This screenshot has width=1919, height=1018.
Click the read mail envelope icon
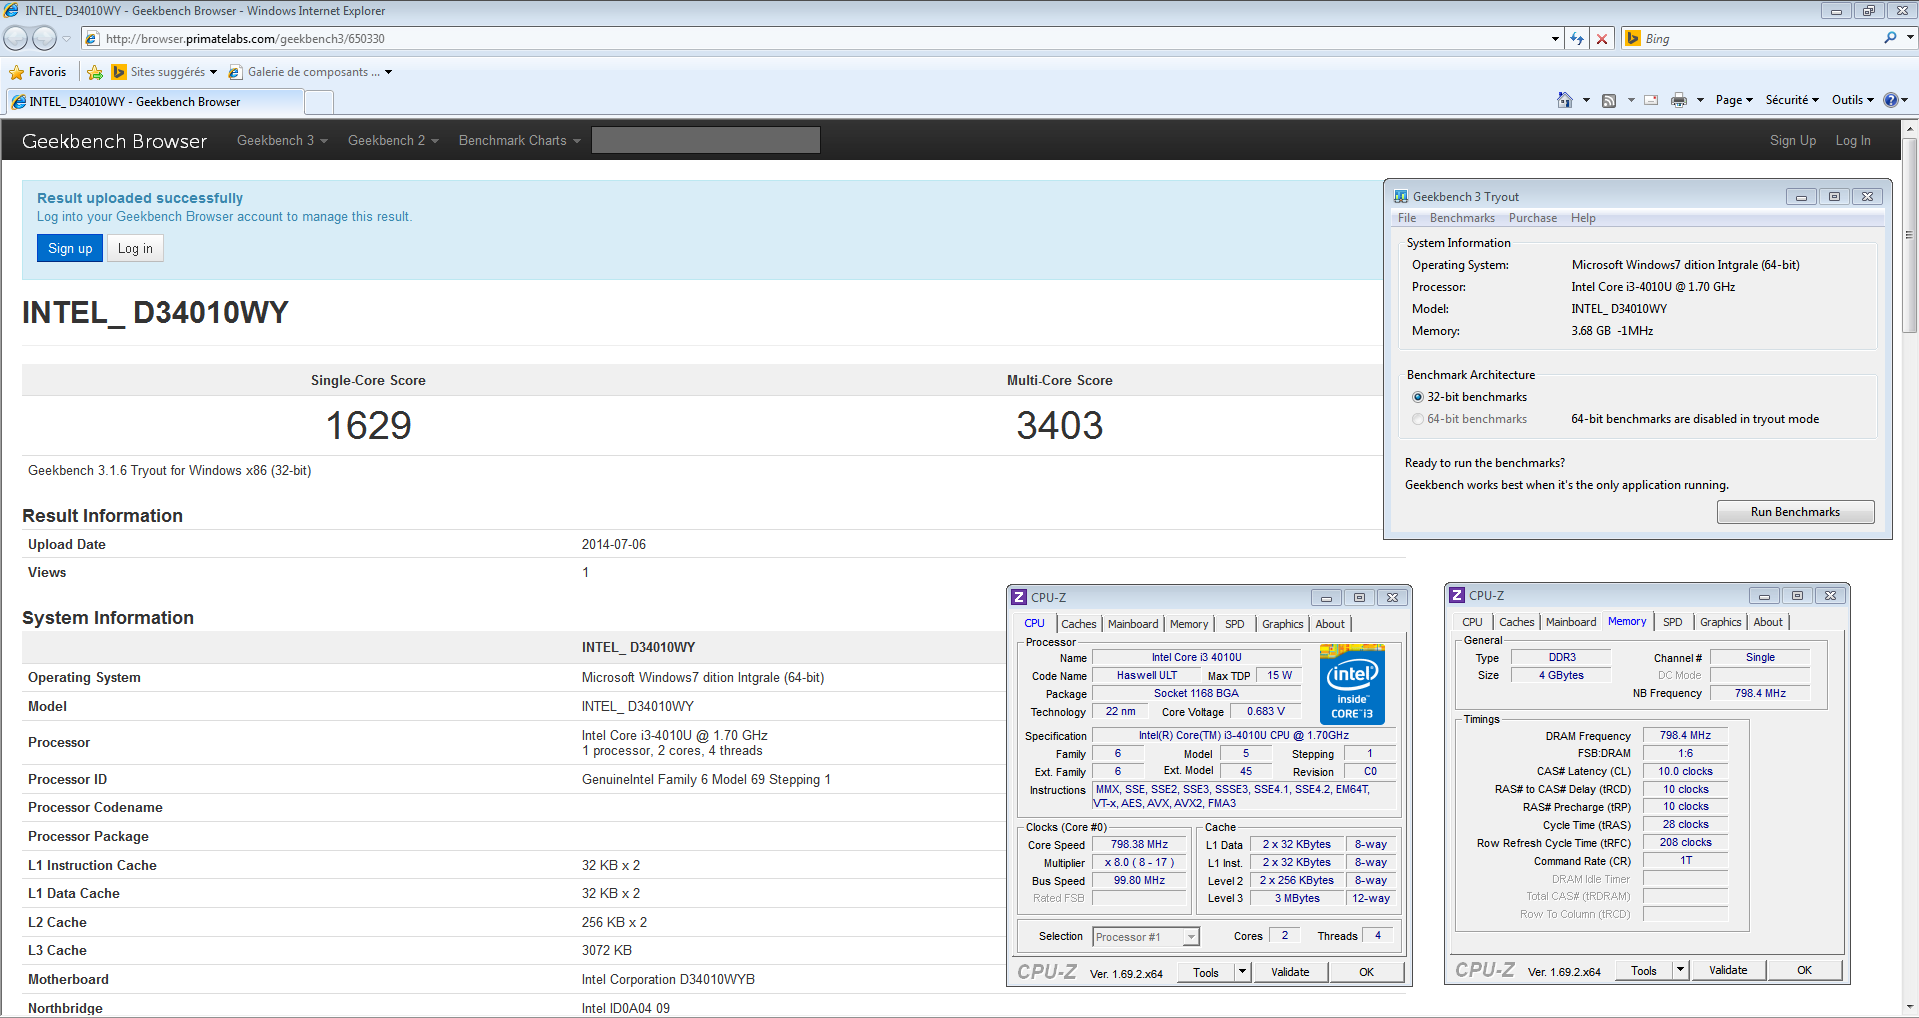(x=1651, y=100)
